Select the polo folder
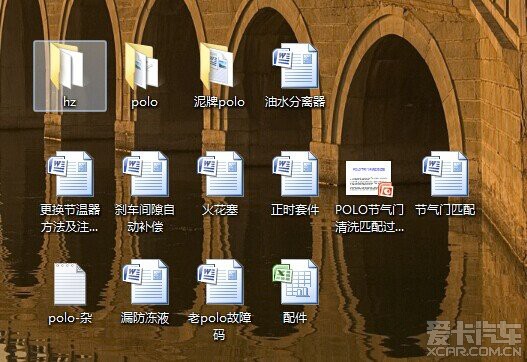527x362 pixels. pos(141,66)
